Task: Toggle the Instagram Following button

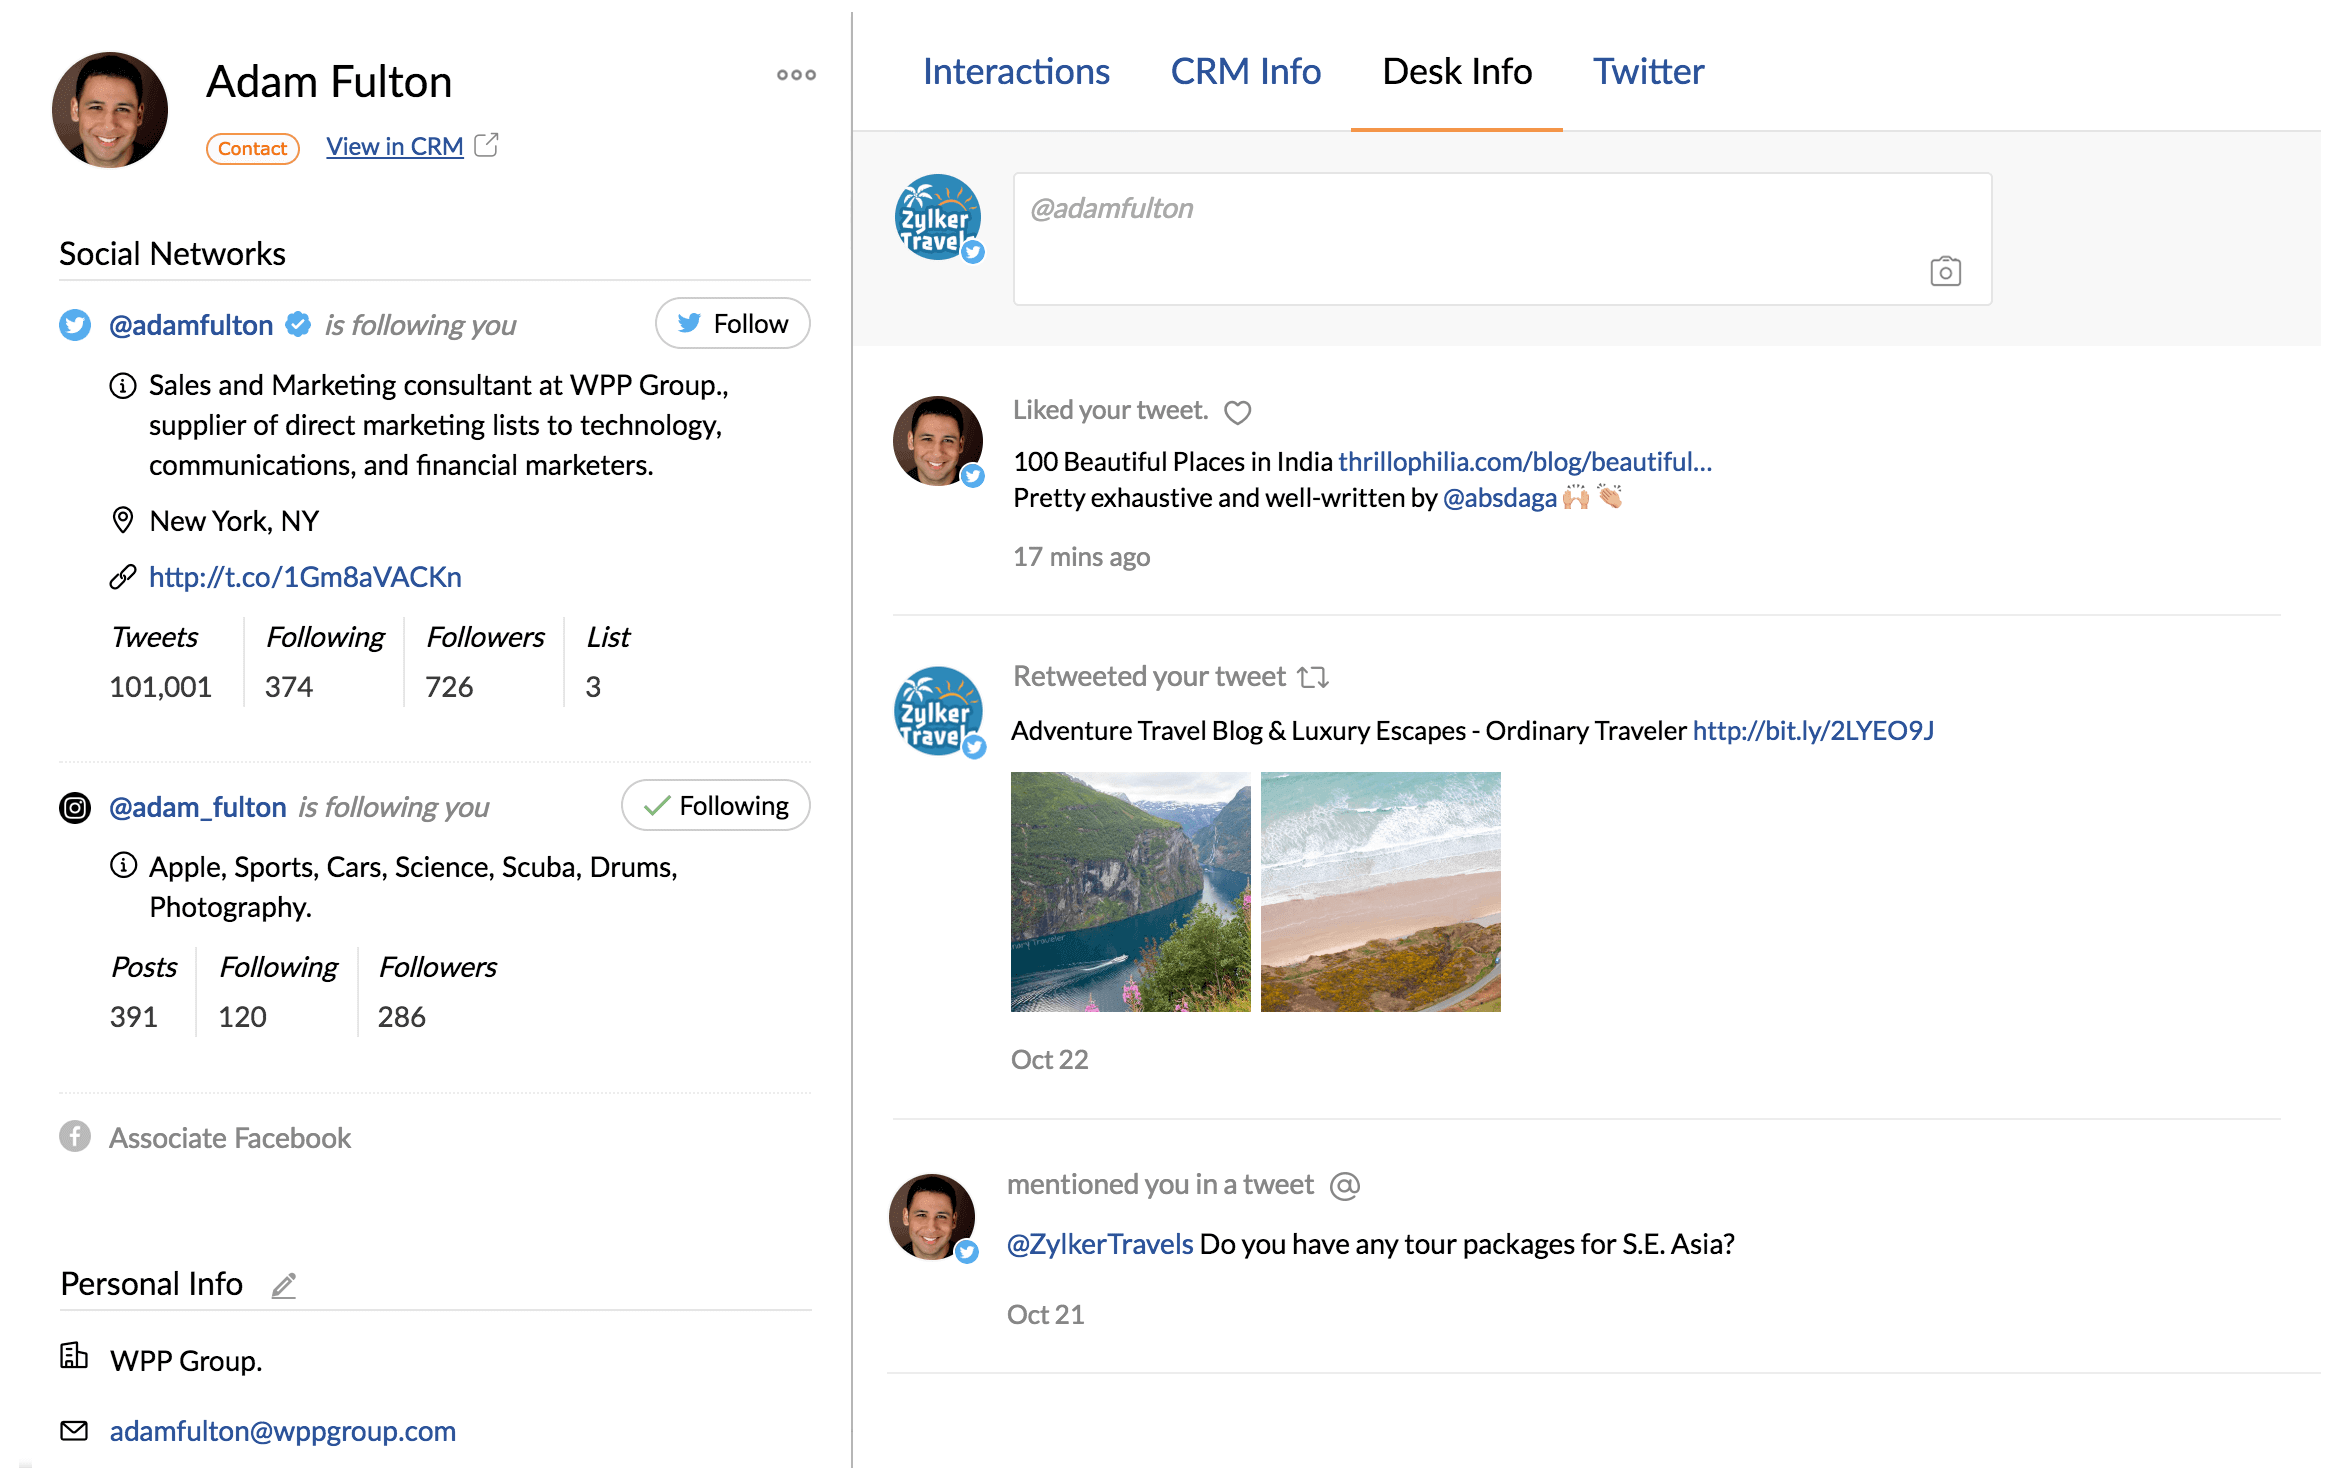Action: coord(715,806)
